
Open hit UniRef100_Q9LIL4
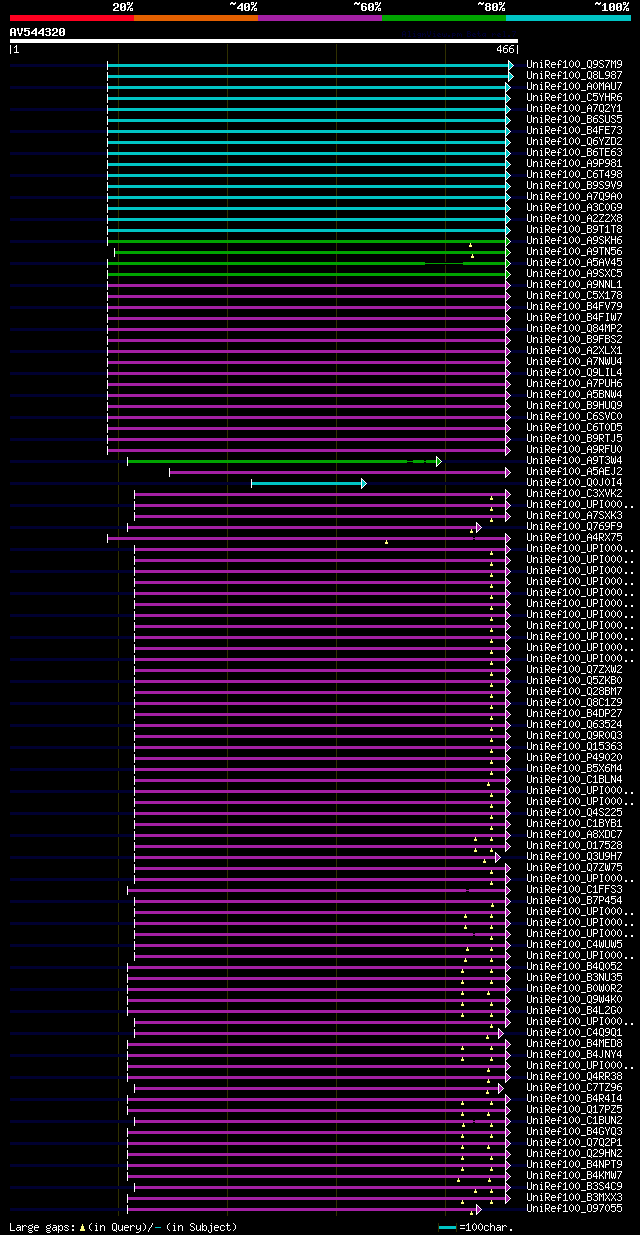click(x=574, y=372)
